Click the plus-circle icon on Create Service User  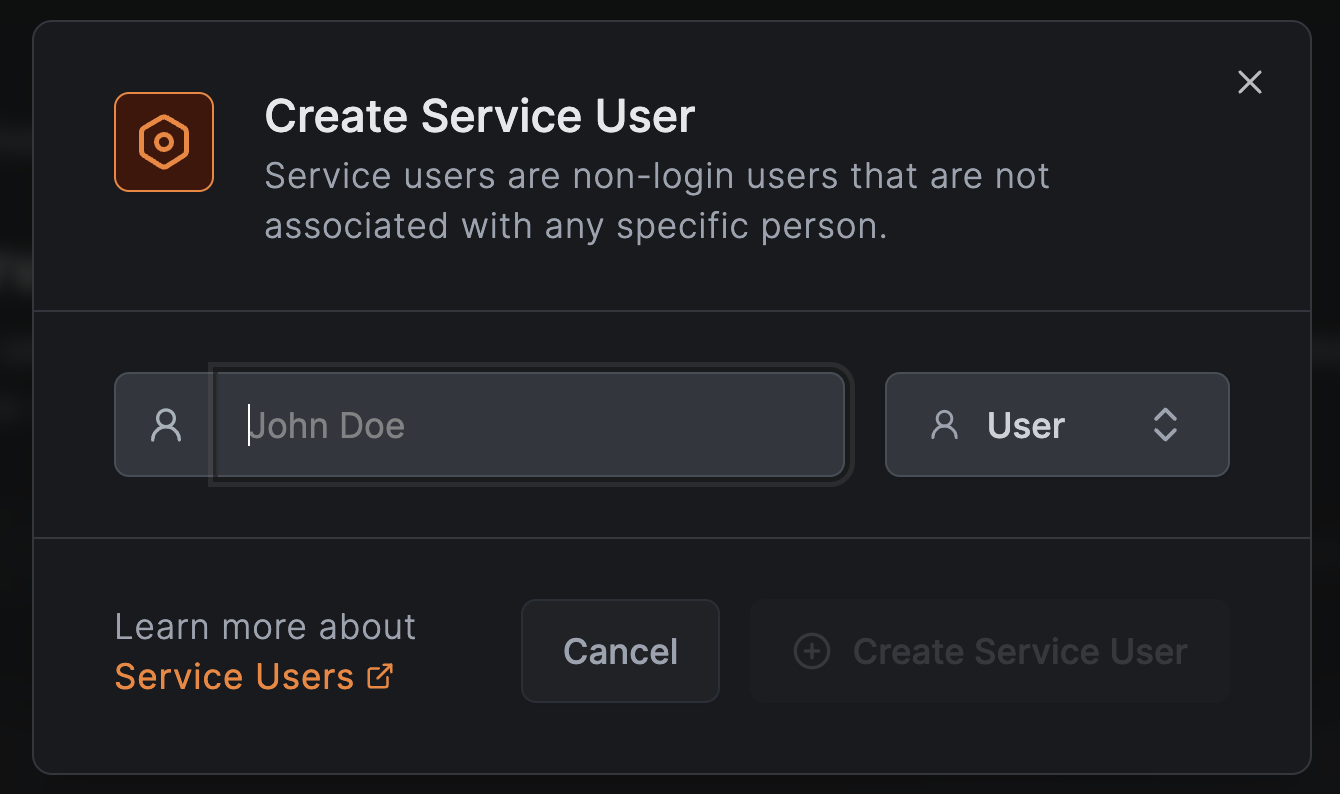click(x=811, y=651)
